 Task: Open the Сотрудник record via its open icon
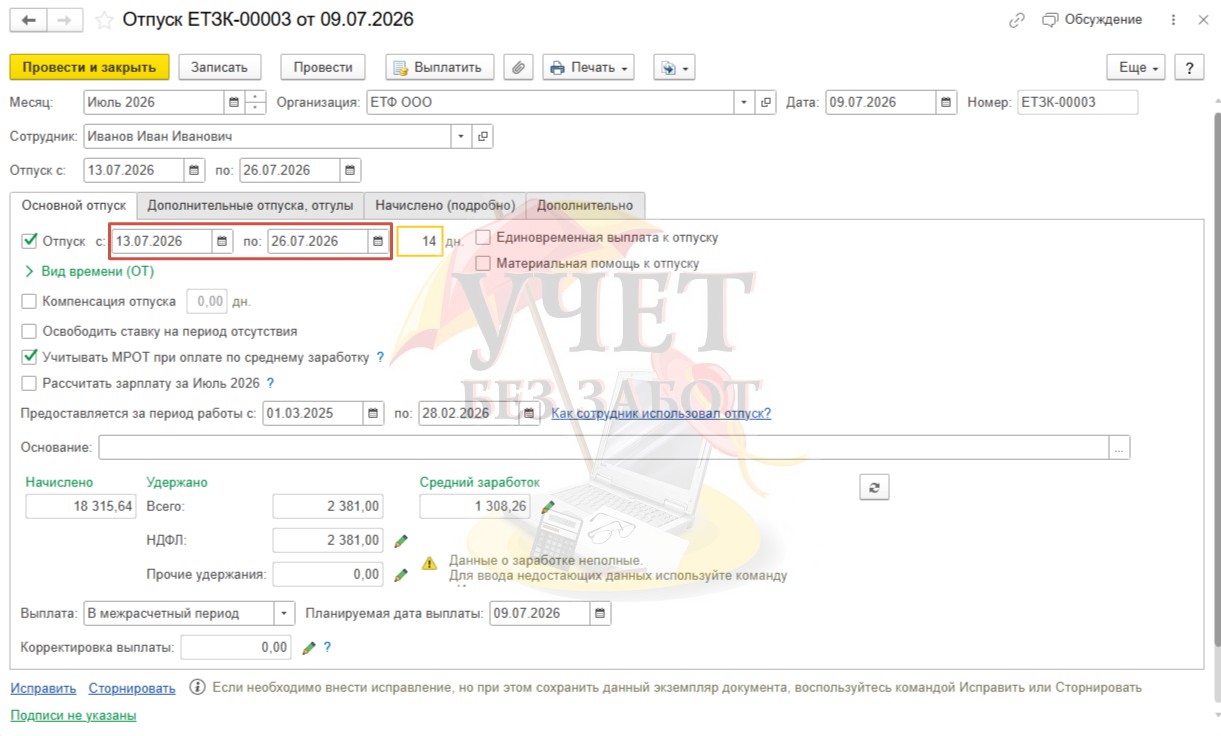click(482, 136)
